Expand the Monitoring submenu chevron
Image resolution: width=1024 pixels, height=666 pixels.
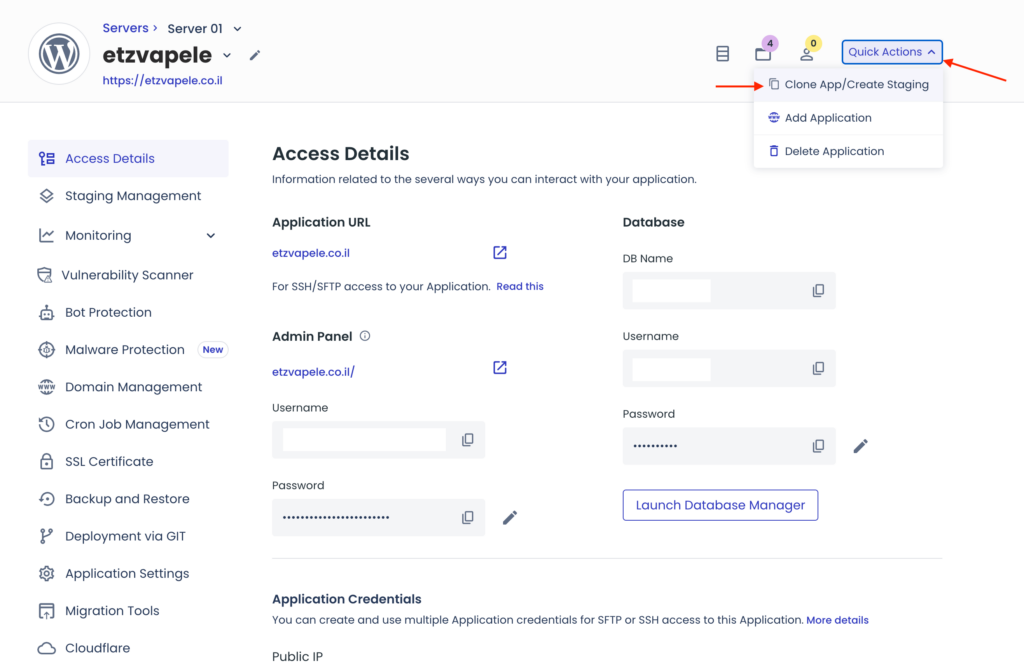point(211,236)
